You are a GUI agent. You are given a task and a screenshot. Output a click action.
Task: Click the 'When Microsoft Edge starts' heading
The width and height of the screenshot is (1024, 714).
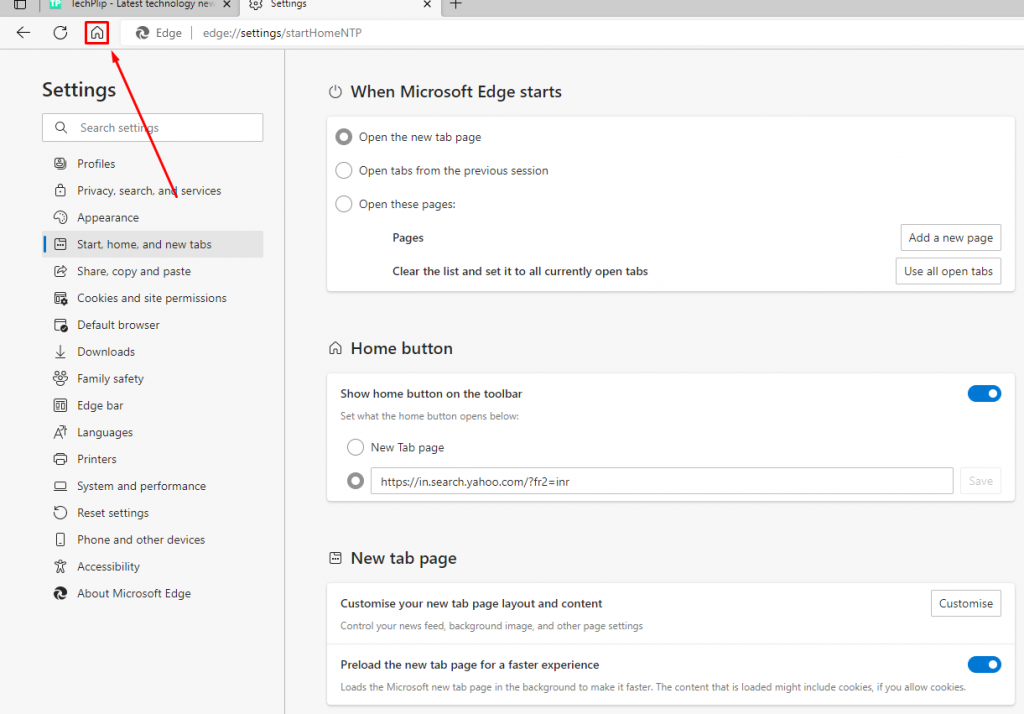pos(456,91)
